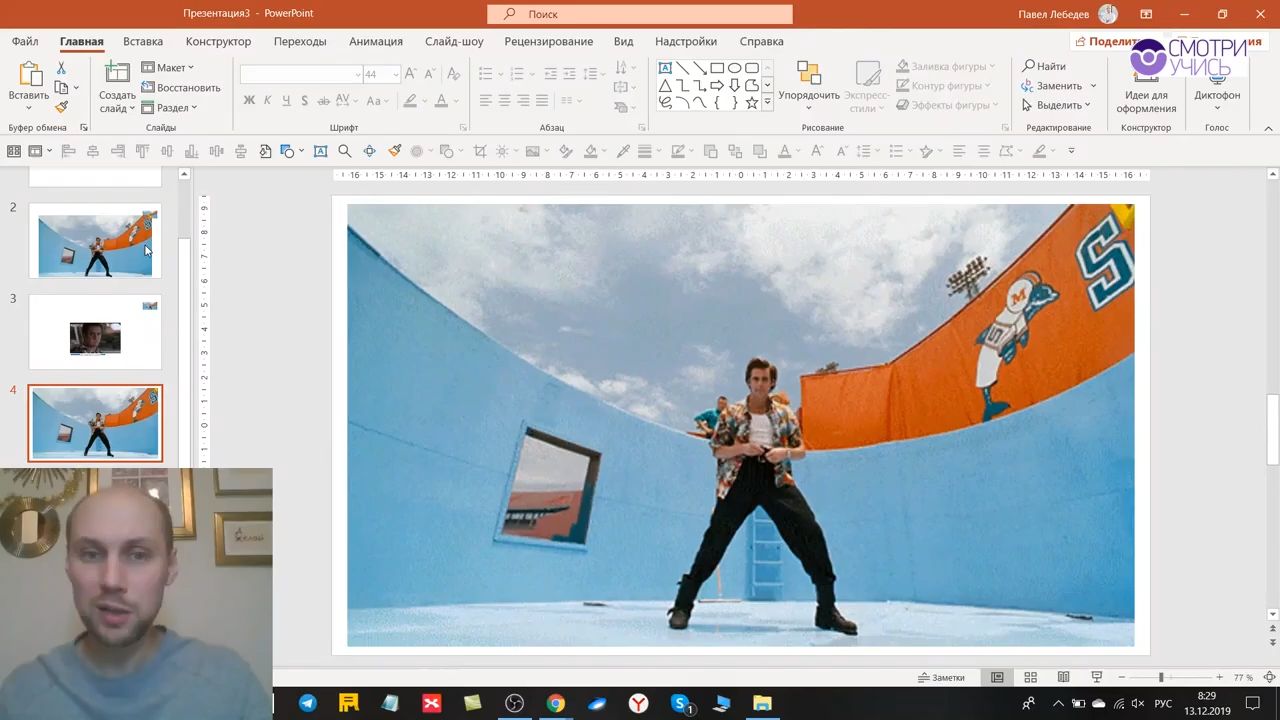Select the star shape in gallery

coord(751,102)
